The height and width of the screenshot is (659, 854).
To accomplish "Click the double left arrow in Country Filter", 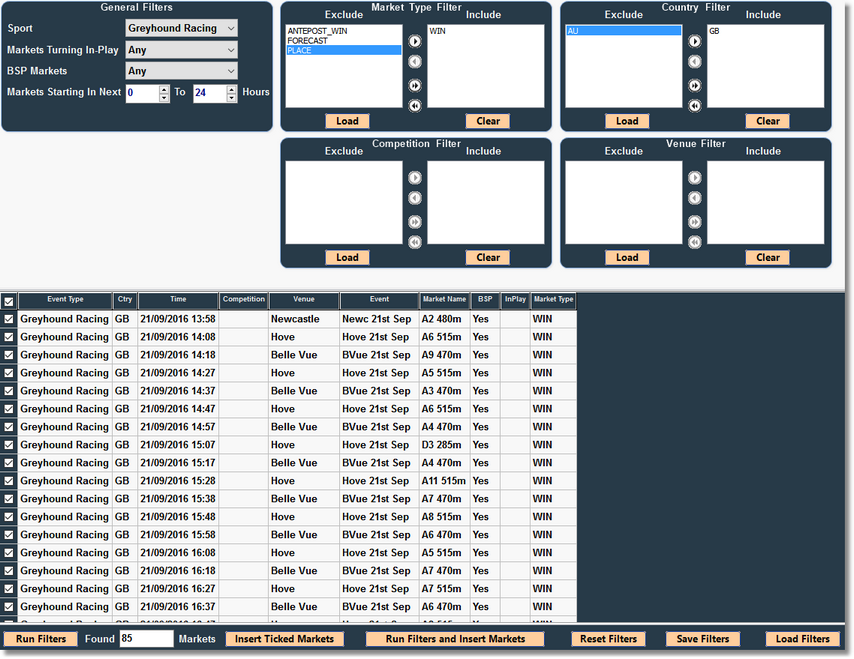I will [x=695, y=106].
